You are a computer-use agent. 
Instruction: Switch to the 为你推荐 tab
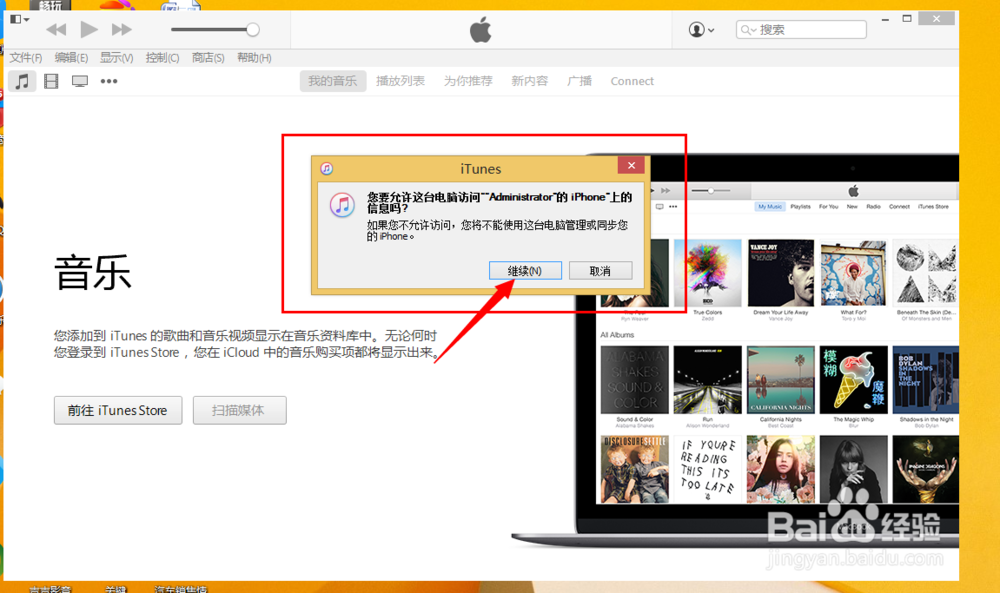click(468, 81)
